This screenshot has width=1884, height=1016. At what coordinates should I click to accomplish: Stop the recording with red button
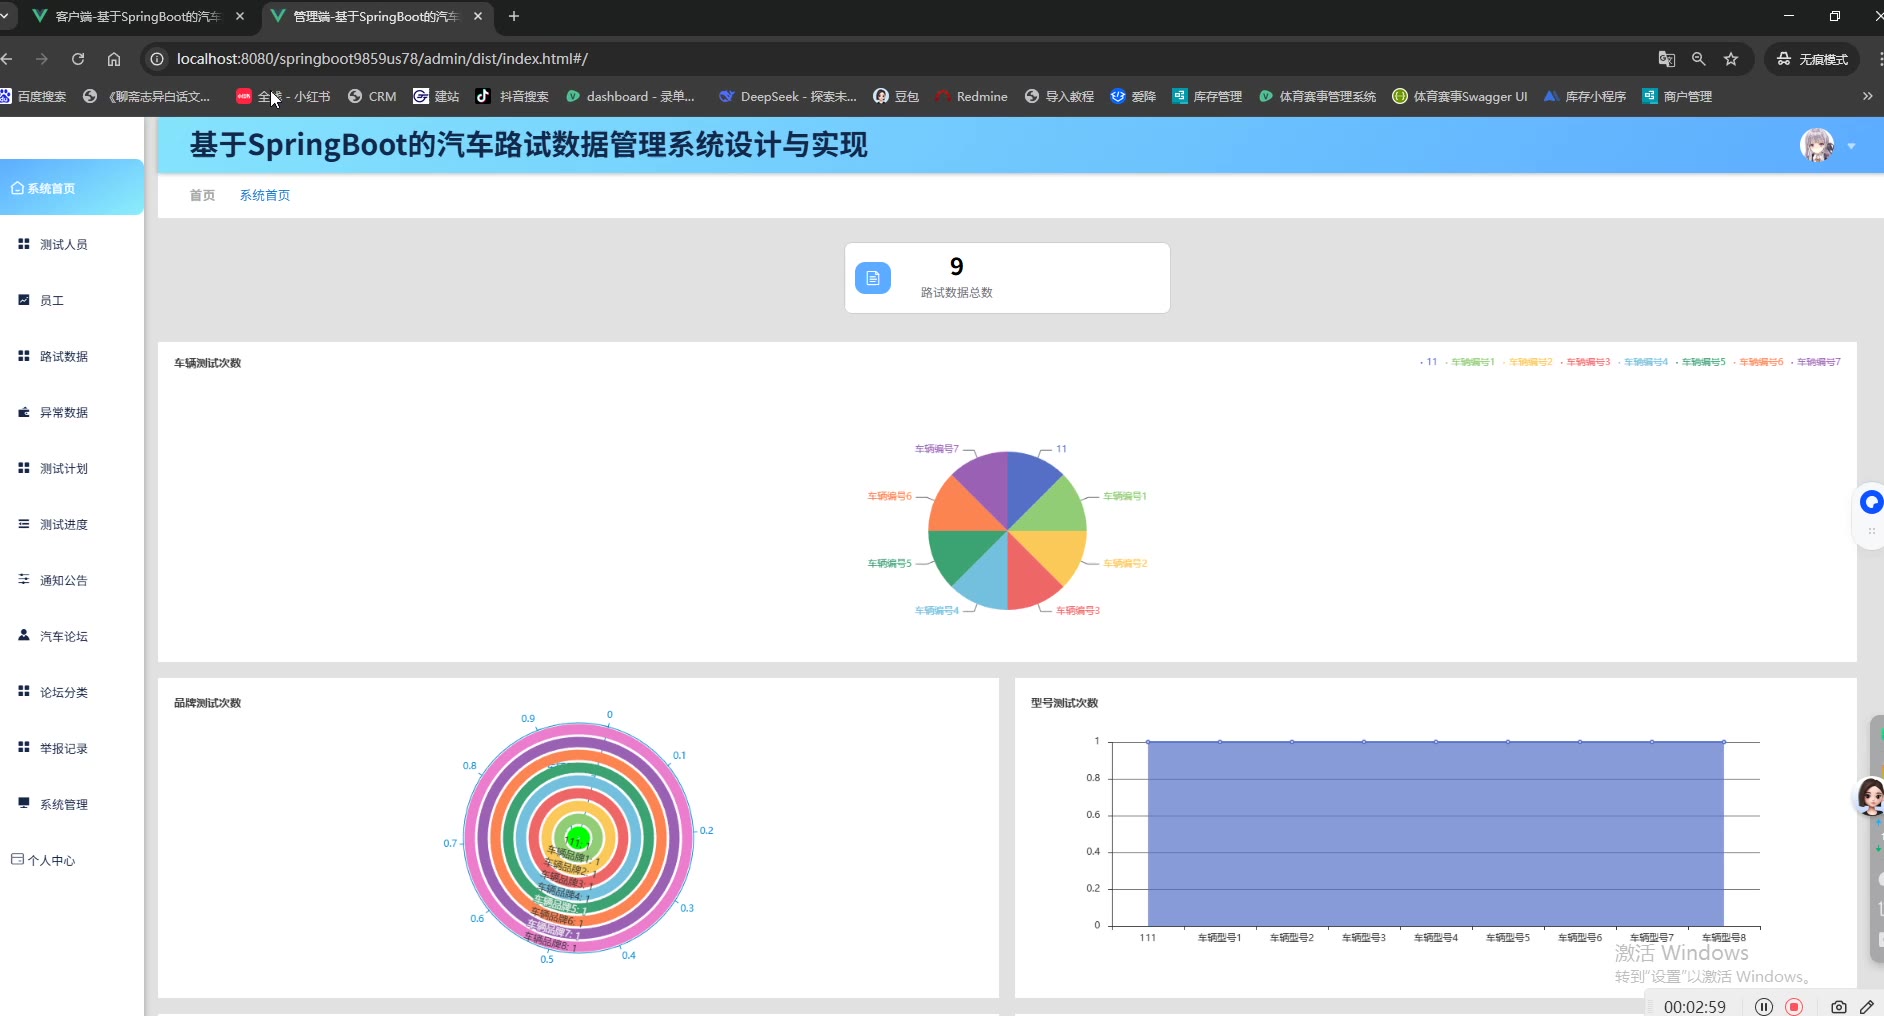(1794, 1007)
